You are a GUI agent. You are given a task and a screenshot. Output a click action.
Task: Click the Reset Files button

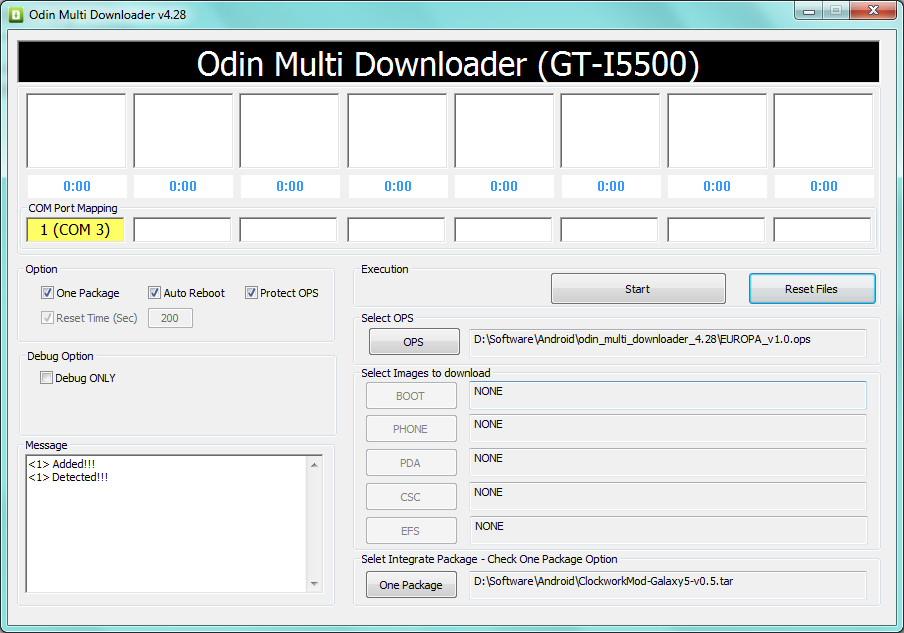tap(812, 289)
